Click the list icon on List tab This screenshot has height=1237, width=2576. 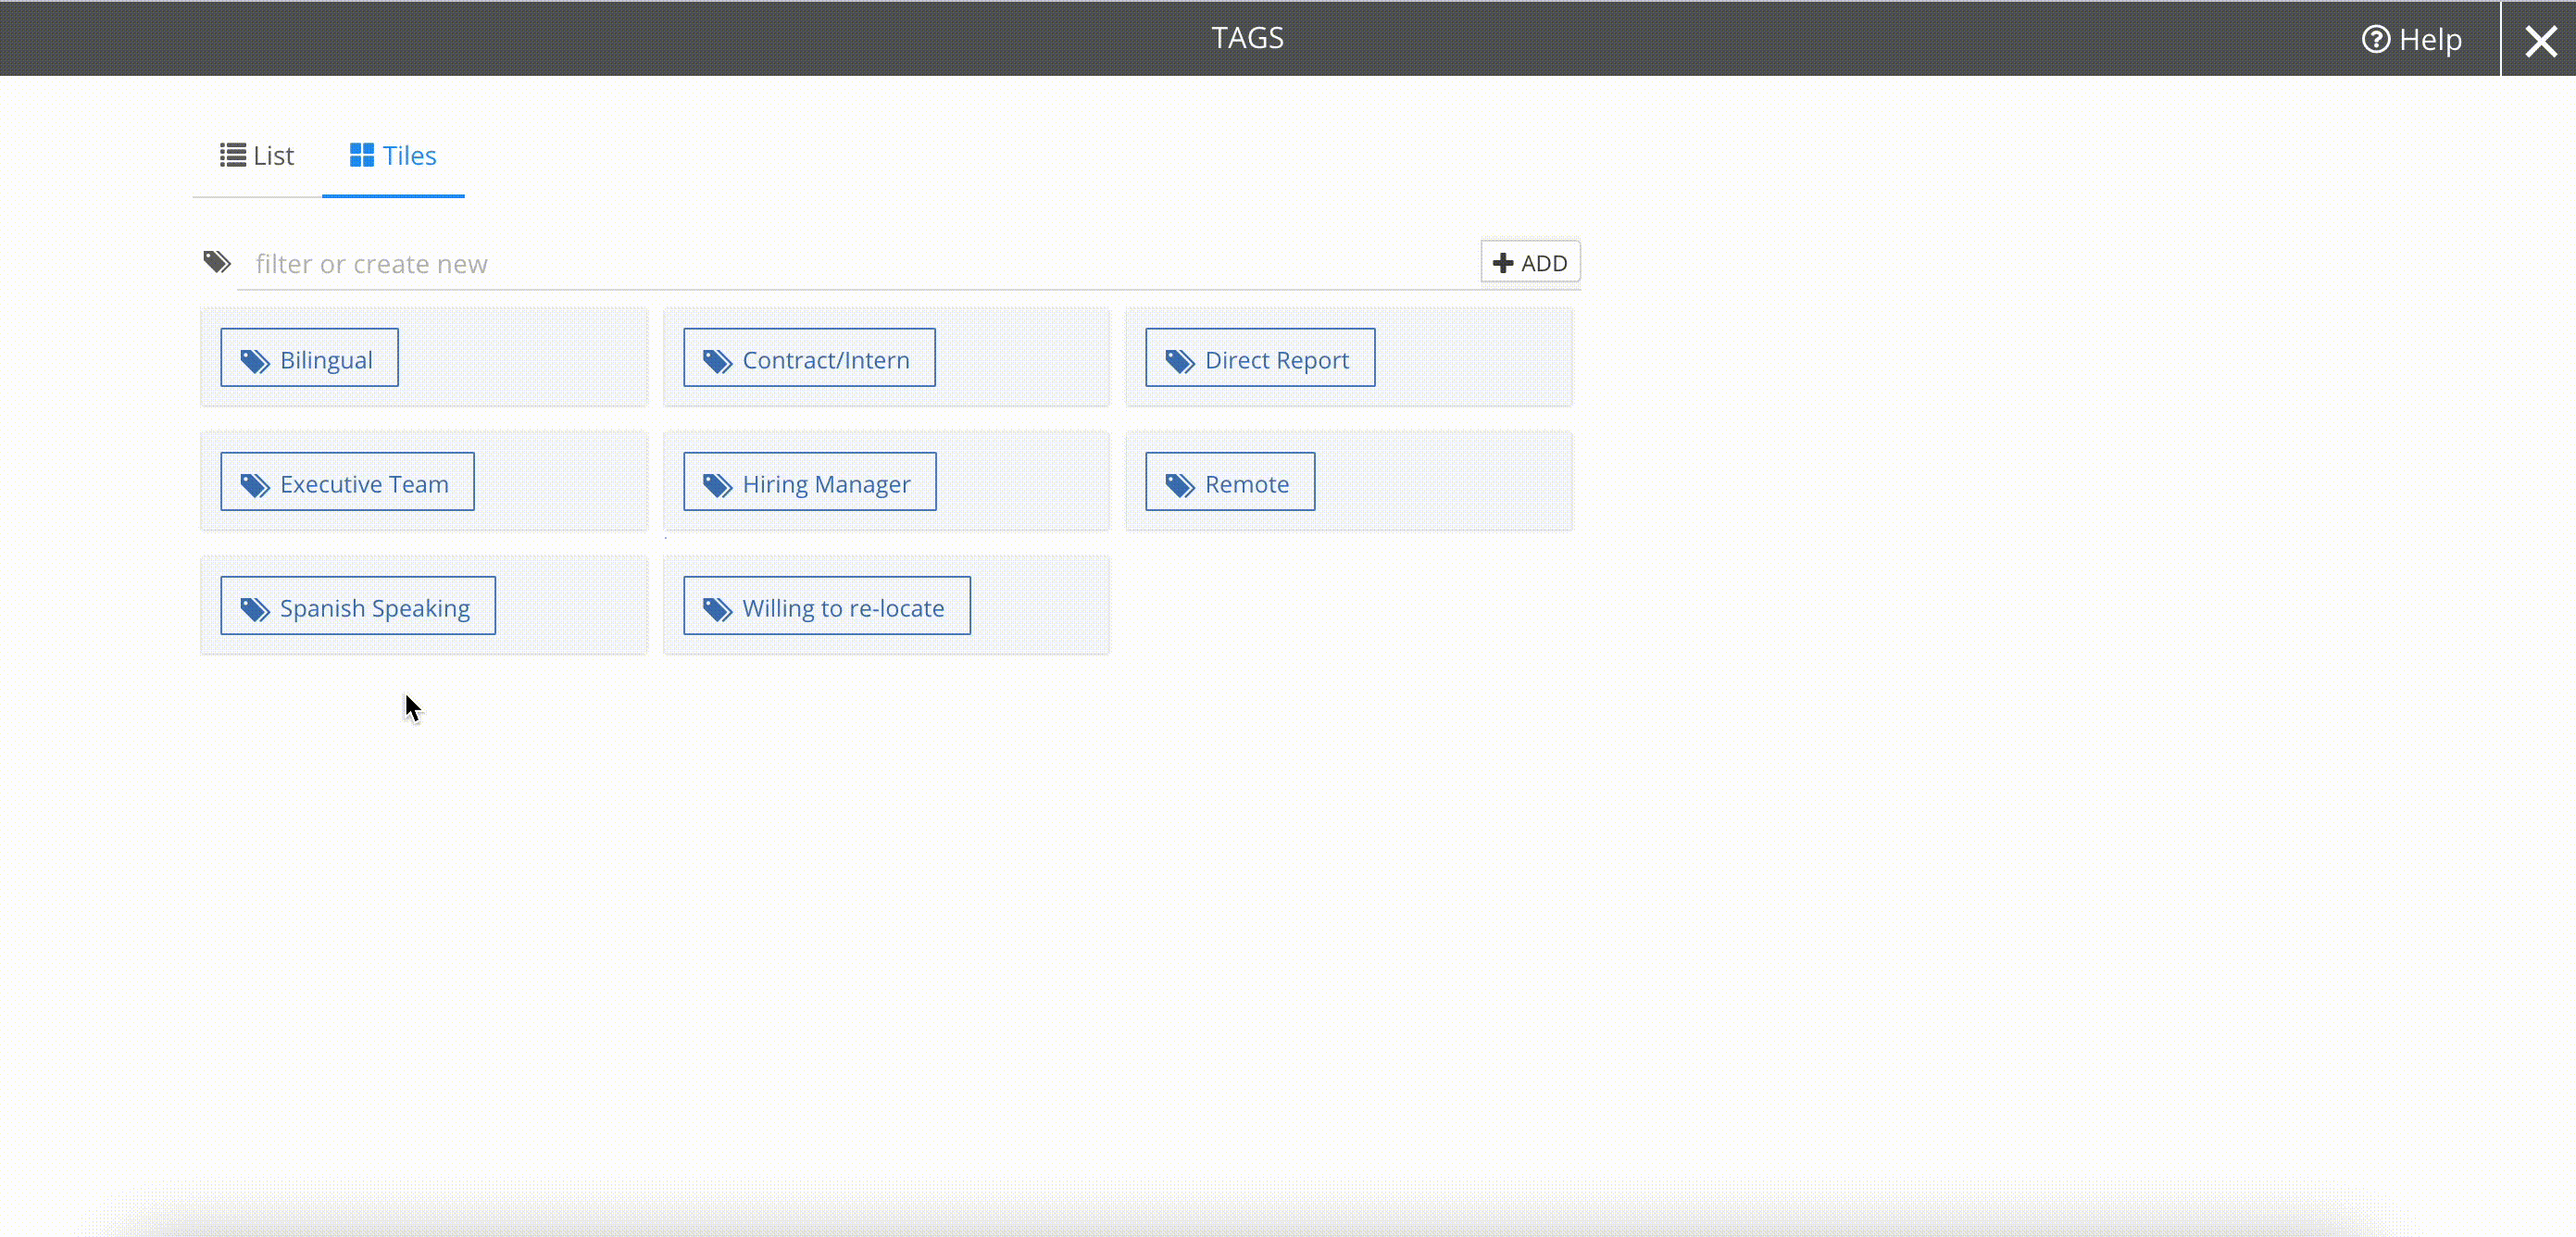pos(233,155)
